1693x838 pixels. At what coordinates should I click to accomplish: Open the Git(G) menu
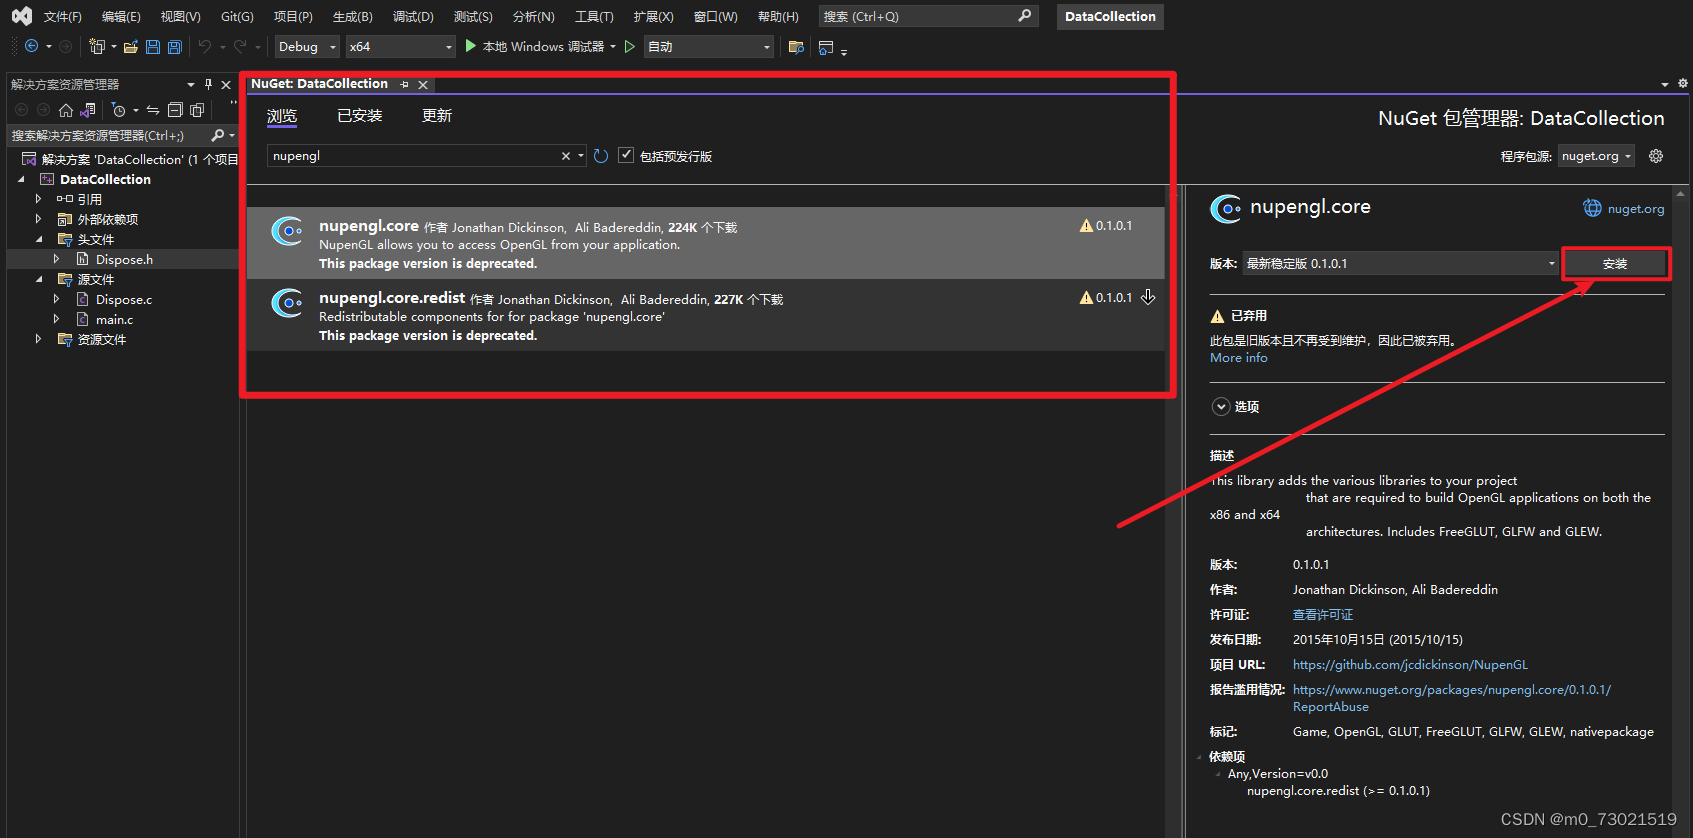click(x=237, y=17)
